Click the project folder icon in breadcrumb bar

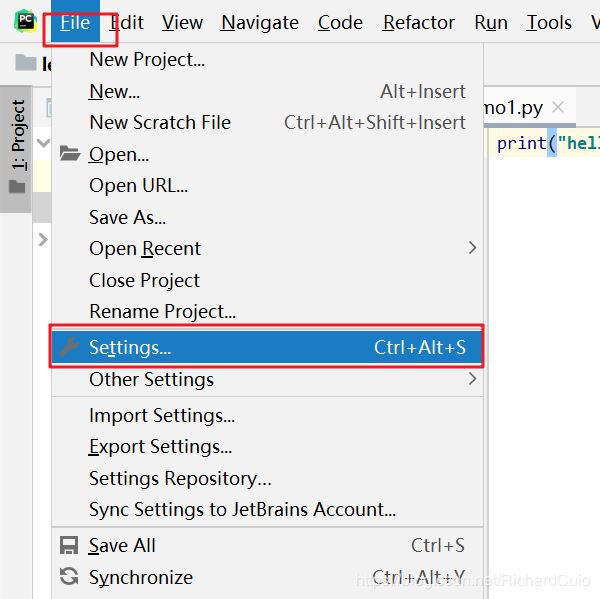[25, 64]
